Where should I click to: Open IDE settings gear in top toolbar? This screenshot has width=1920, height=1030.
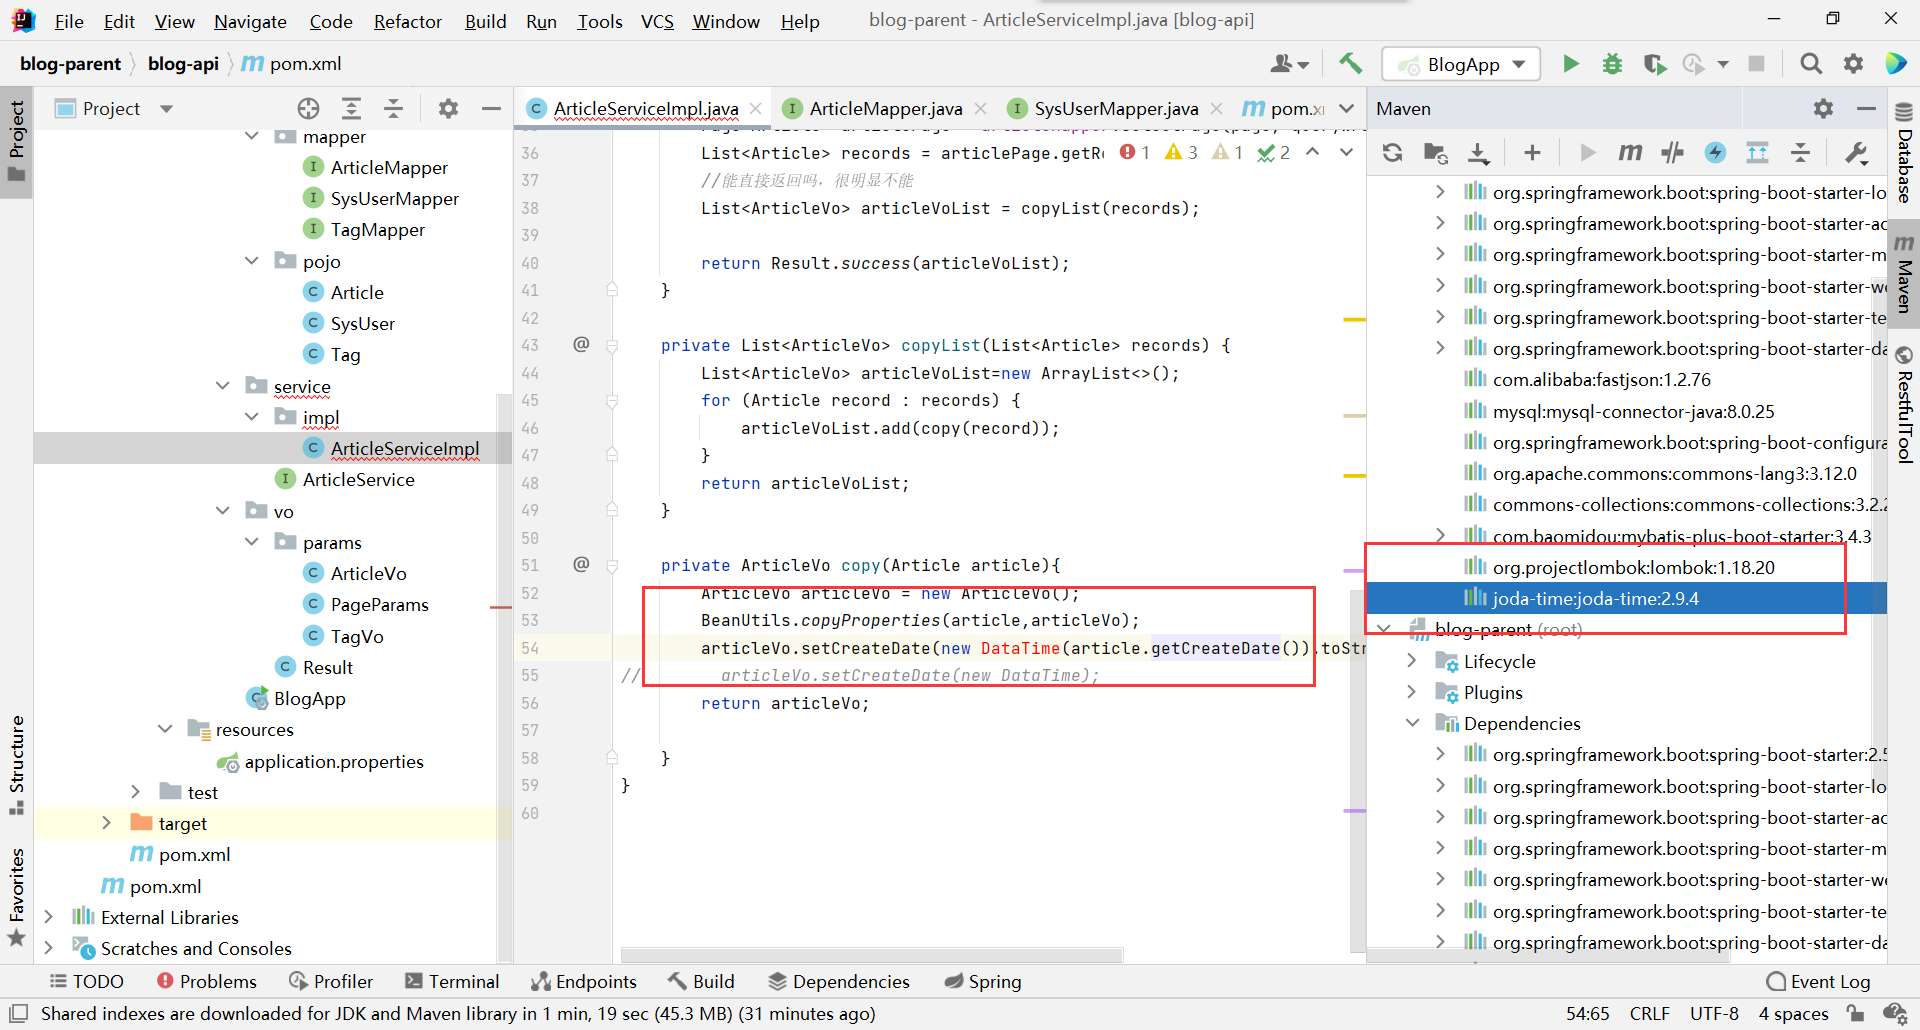click(1853, 64)
